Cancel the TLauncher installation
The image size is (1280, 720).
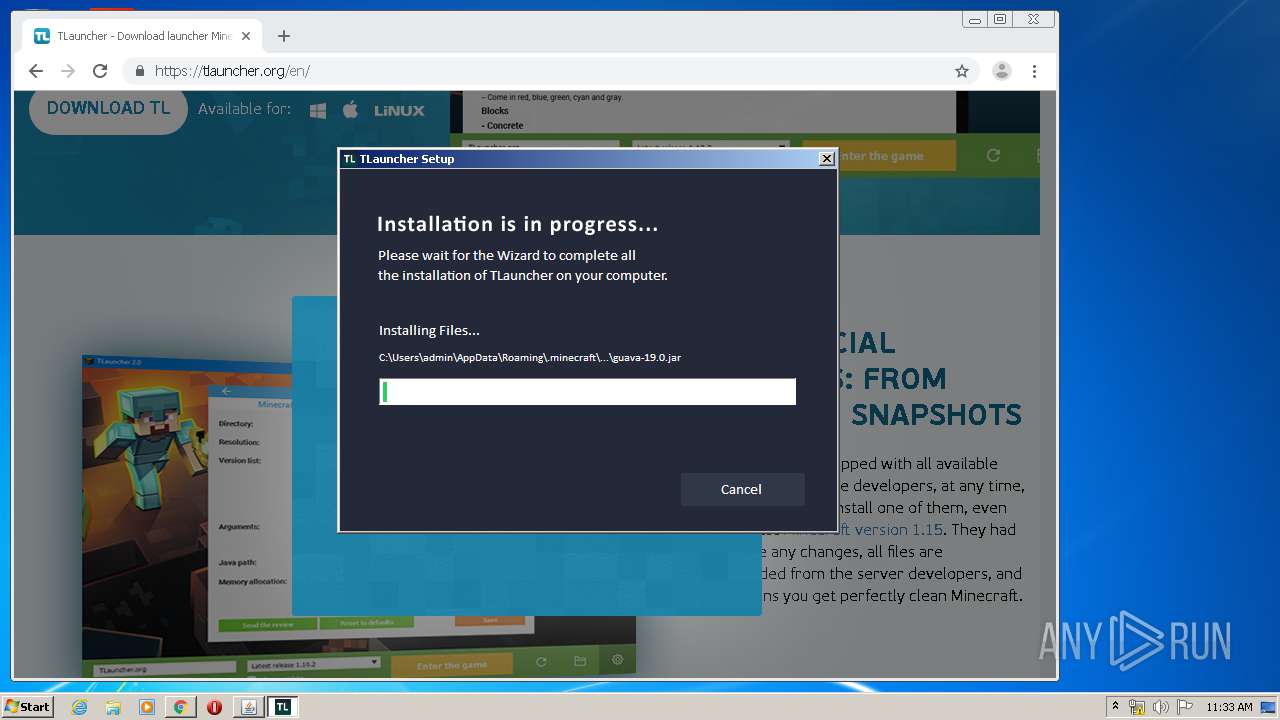pos(742,489)
